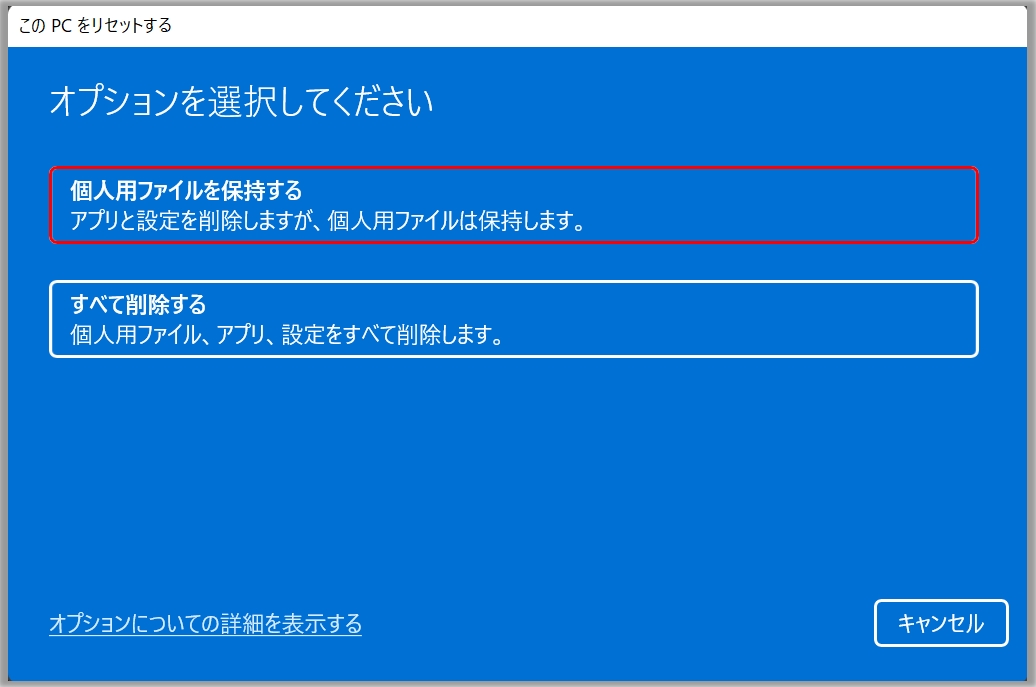Screen dimensions: 1036x687
Task: Choose the すべて削除する option
Action: tap(513, 319)
